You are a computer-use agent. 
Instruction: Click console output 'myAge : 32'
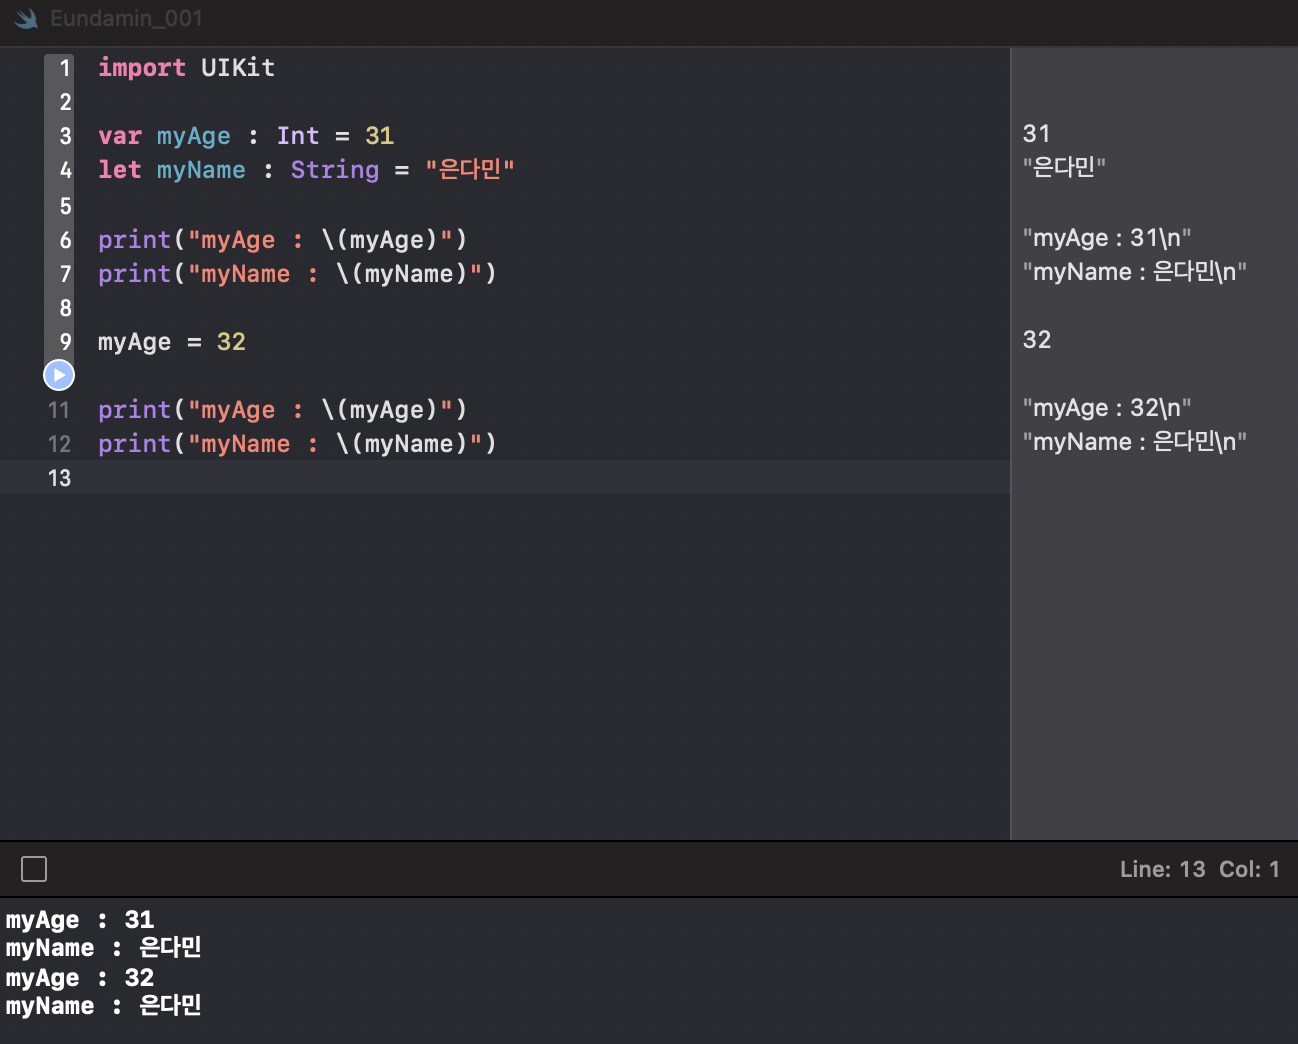coord(80,978)
